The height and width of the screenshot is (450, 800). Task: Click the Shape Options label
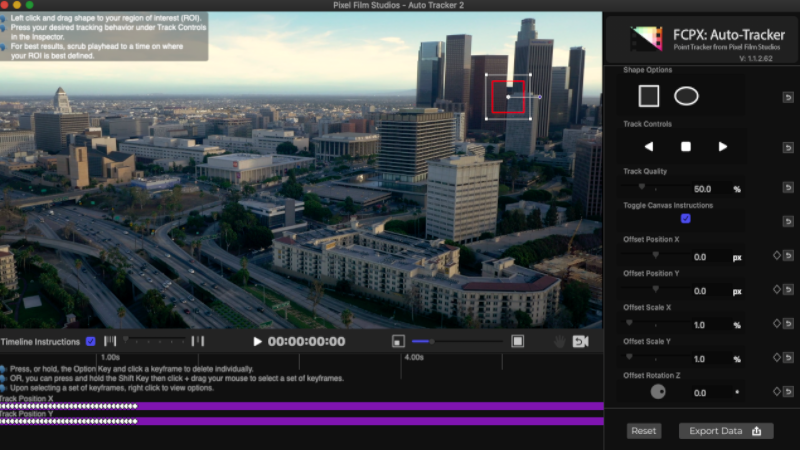click(647, 70)
